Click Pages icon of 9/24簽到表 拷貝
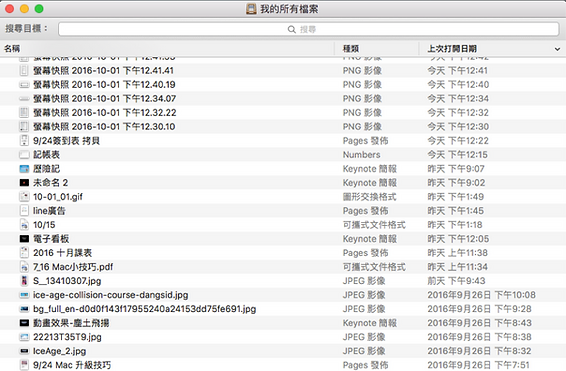This screenshot has height=371, width=566. [24, 141]
